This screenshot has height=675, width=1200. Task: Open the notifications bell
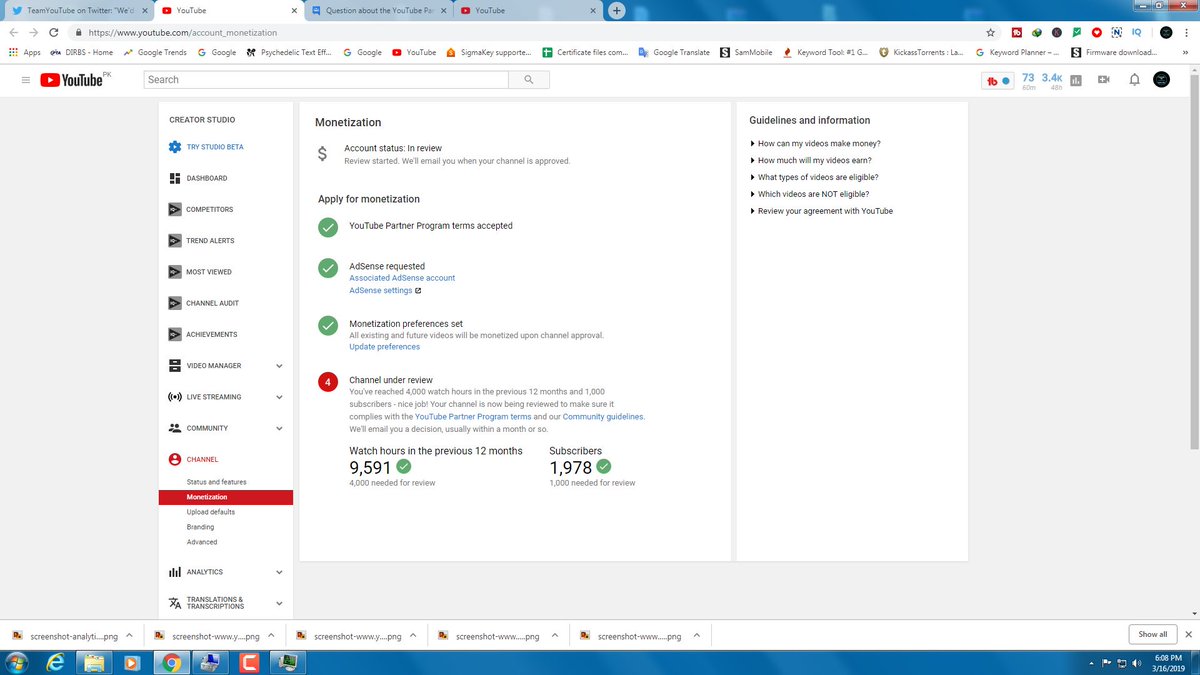[1134, 80]
